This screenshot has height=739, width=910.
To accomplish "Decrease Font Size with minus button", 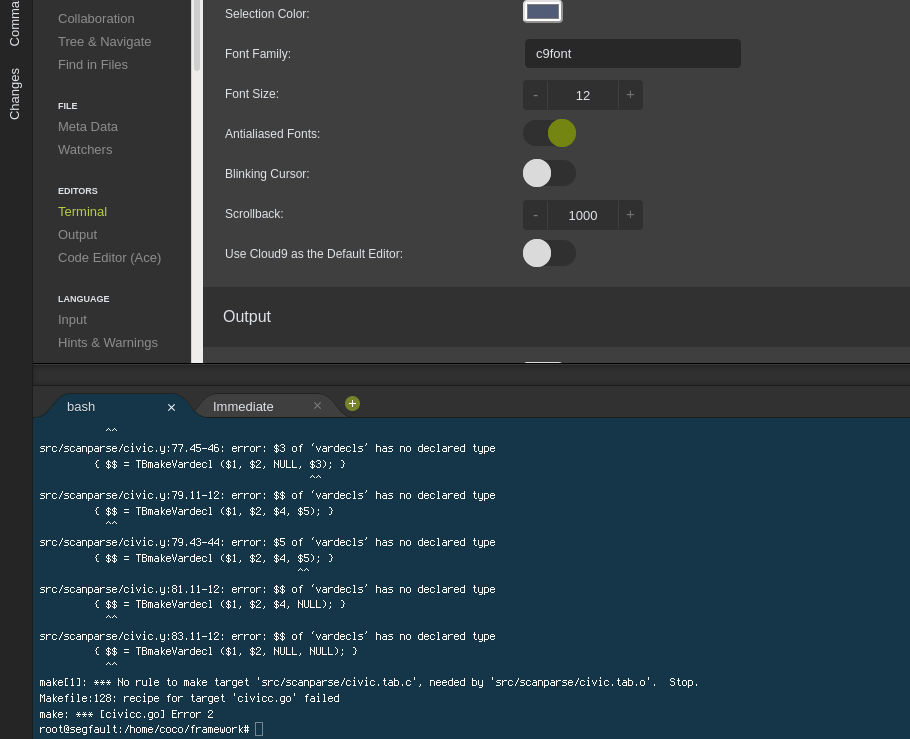I will pos(536,95).
